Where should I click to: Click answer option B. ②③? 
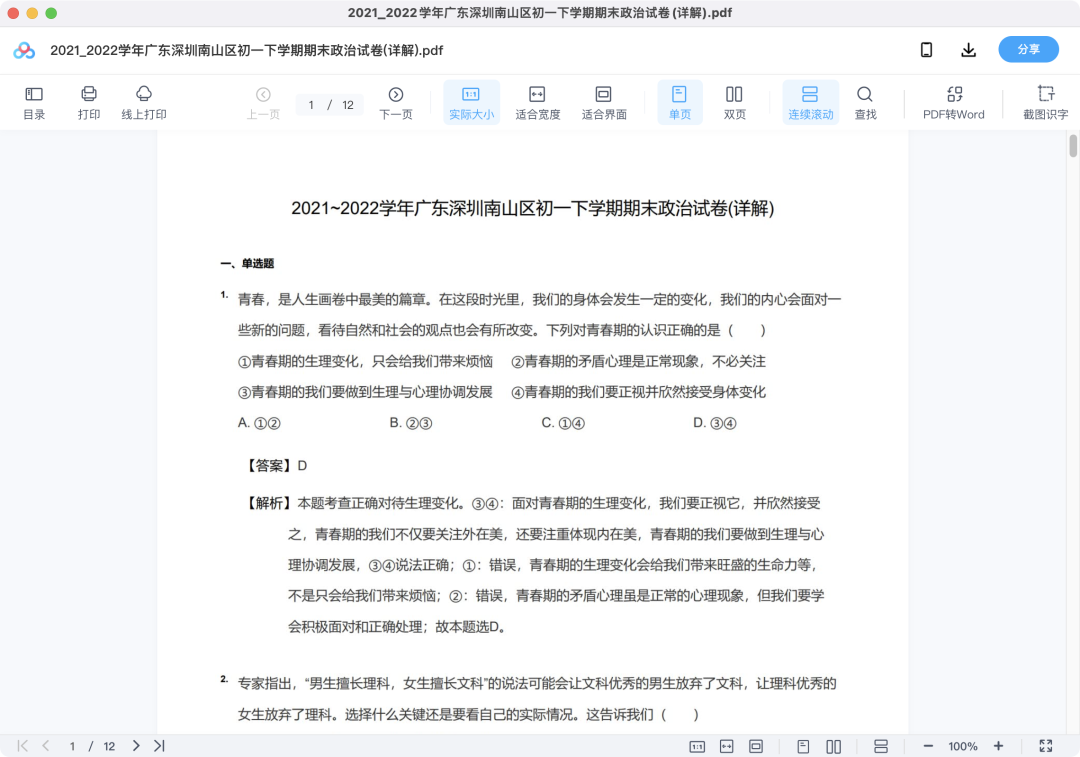[411, 423]
